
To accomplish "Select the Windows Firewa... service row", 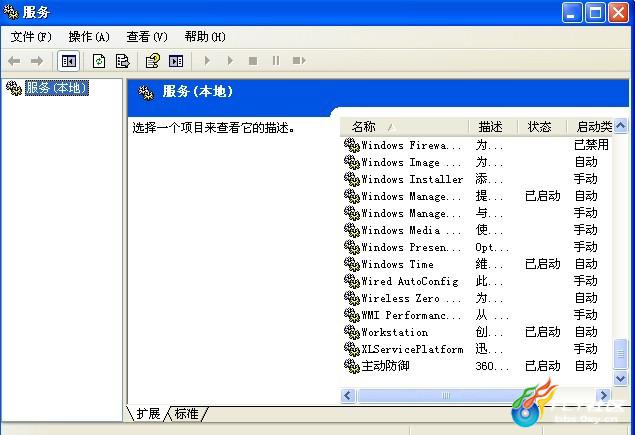I will point(477,145).
